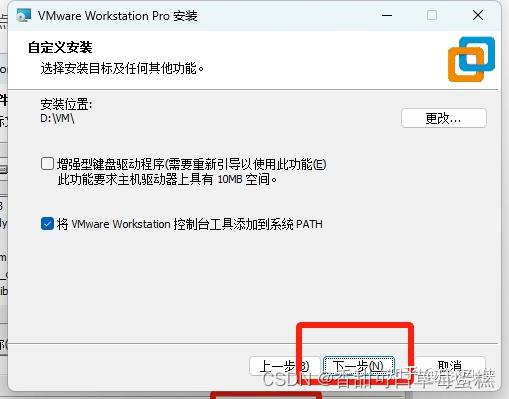The height and width of the screenshot is (399, 509).
Task: Click the 10MB 空间 requirement note
Action: [167, 180]
